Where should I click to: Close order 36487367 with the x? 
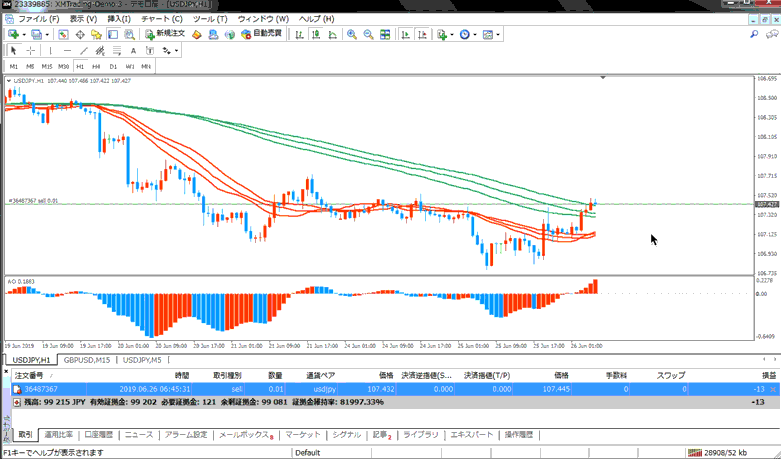(x=772, y=389)
